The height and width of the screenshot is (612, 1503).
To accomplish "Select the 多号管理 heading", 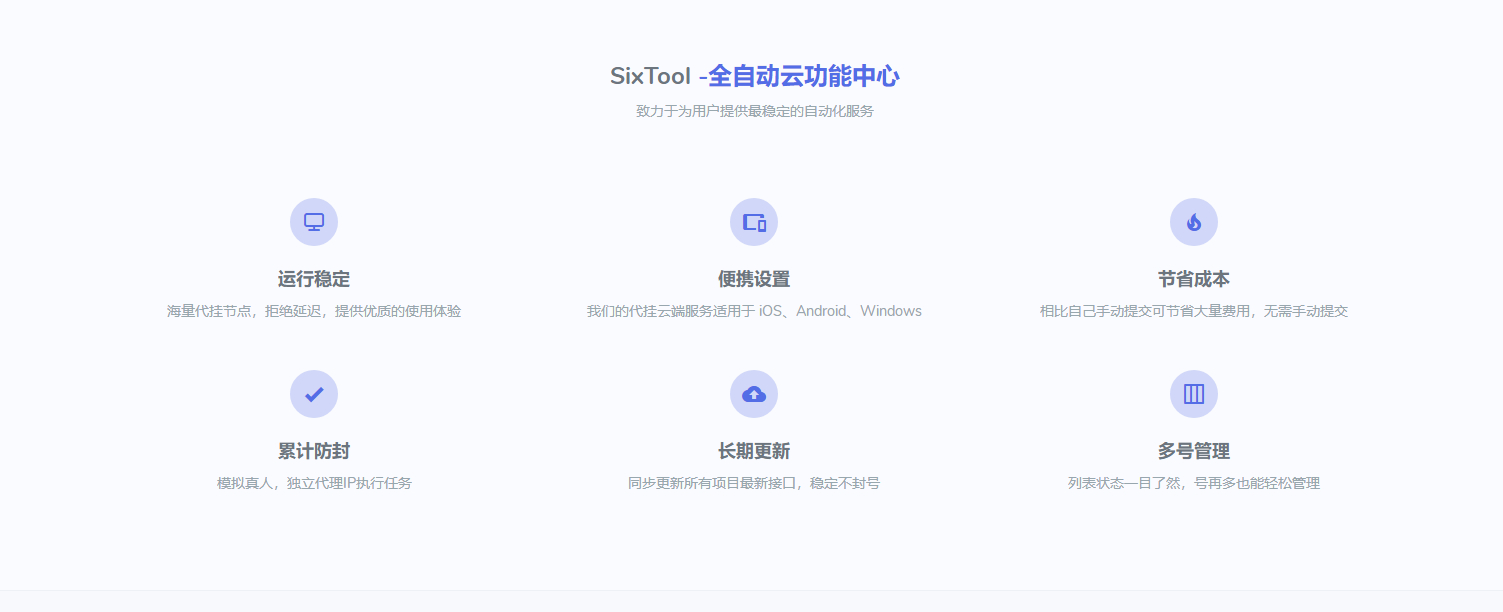I will coord(1194,451).
